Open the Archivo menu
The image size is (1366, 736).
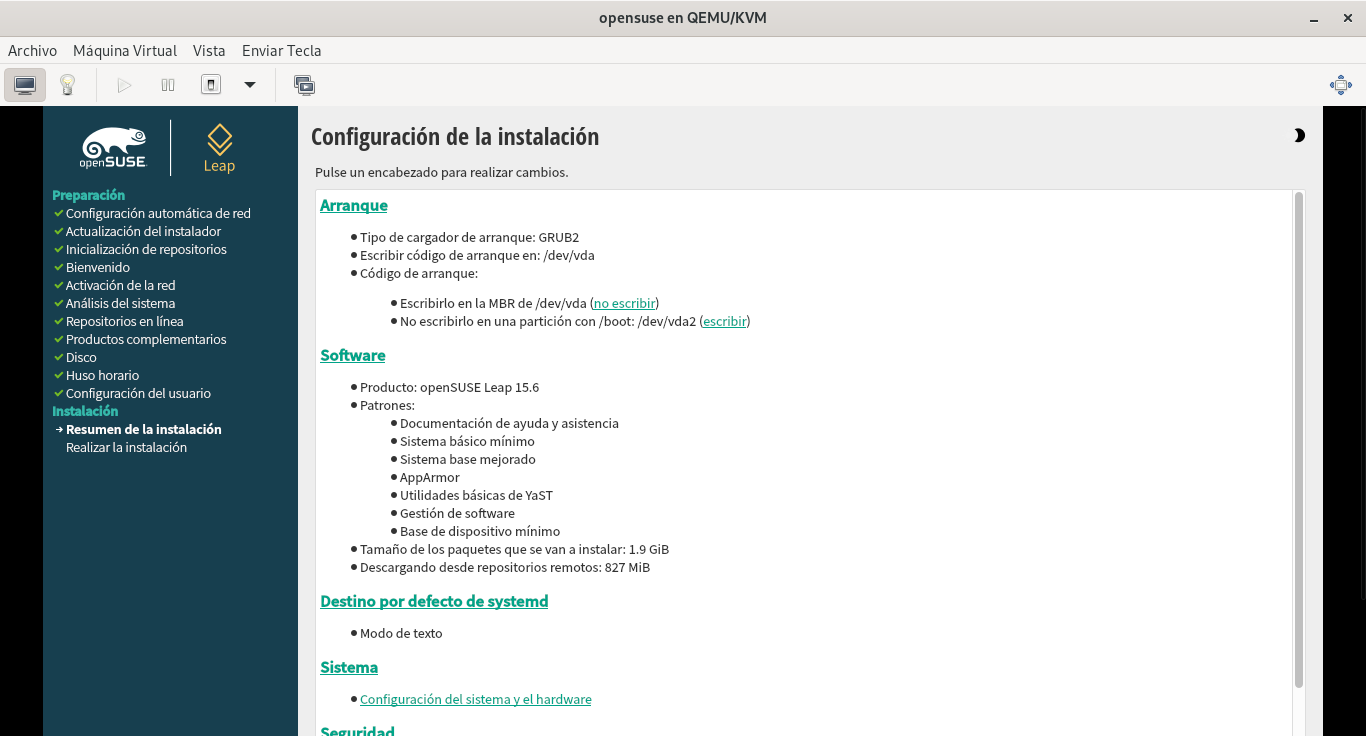pyautogui.click(x=32, y=50)
